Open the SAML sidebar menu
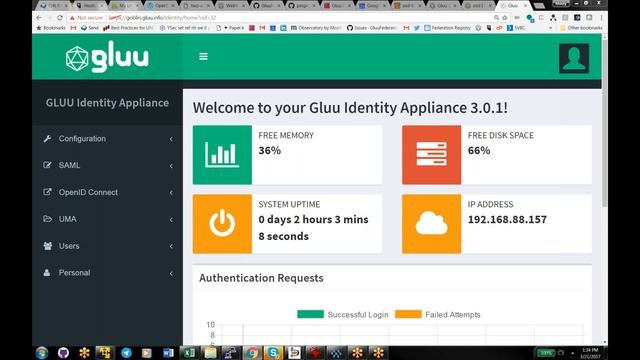This screenshot has width=640, height=360. (x=107, y=165)
